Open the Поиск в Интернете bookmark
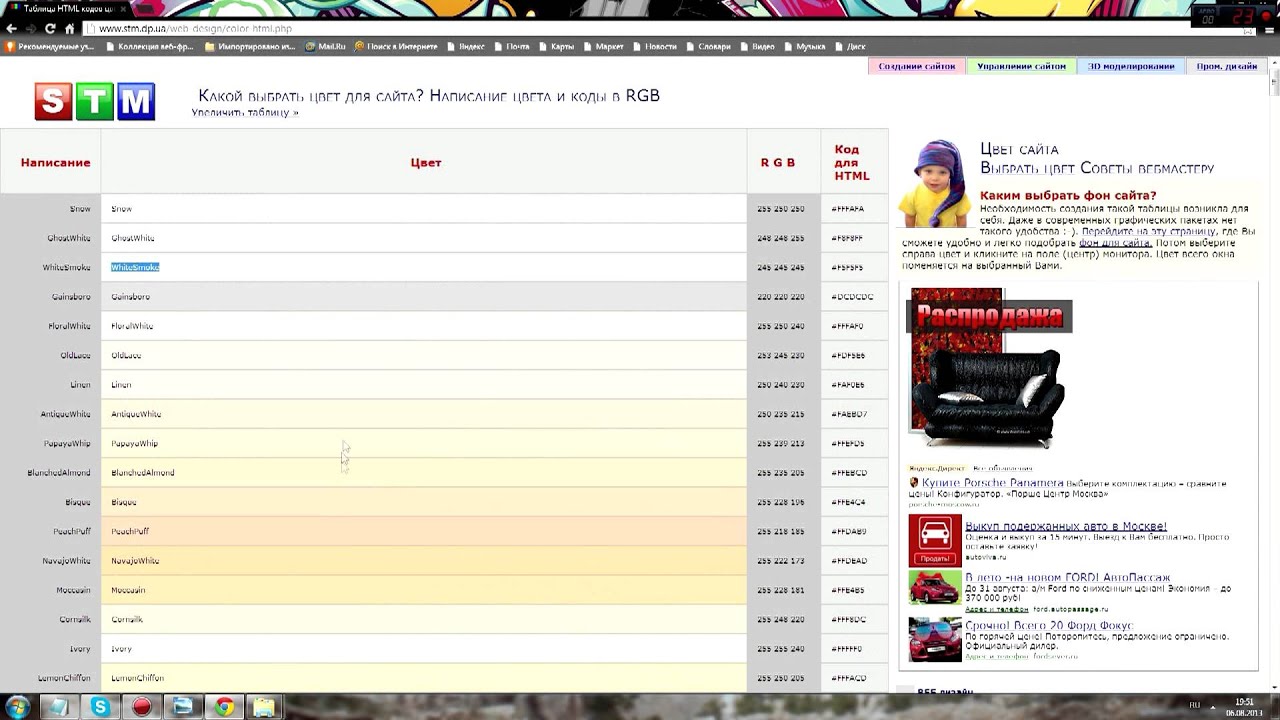Viewport: 1280px width, 720px height. click(396, 46)
